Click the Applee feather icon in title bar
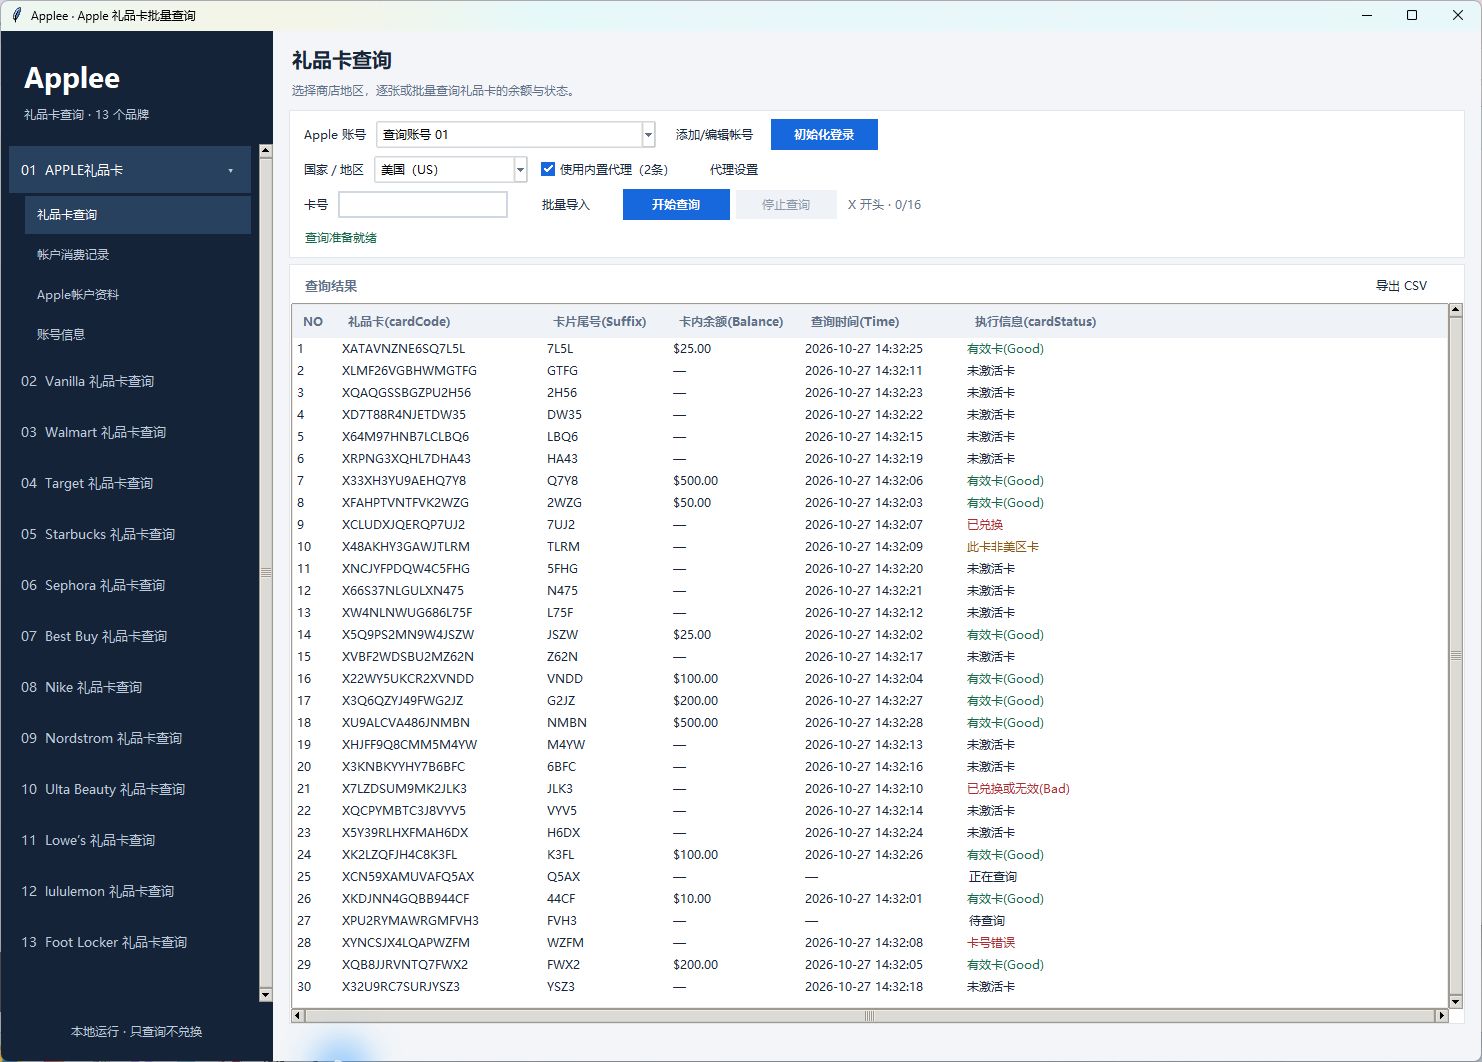Viewport: 1482px width, 1062px height. 16,15
